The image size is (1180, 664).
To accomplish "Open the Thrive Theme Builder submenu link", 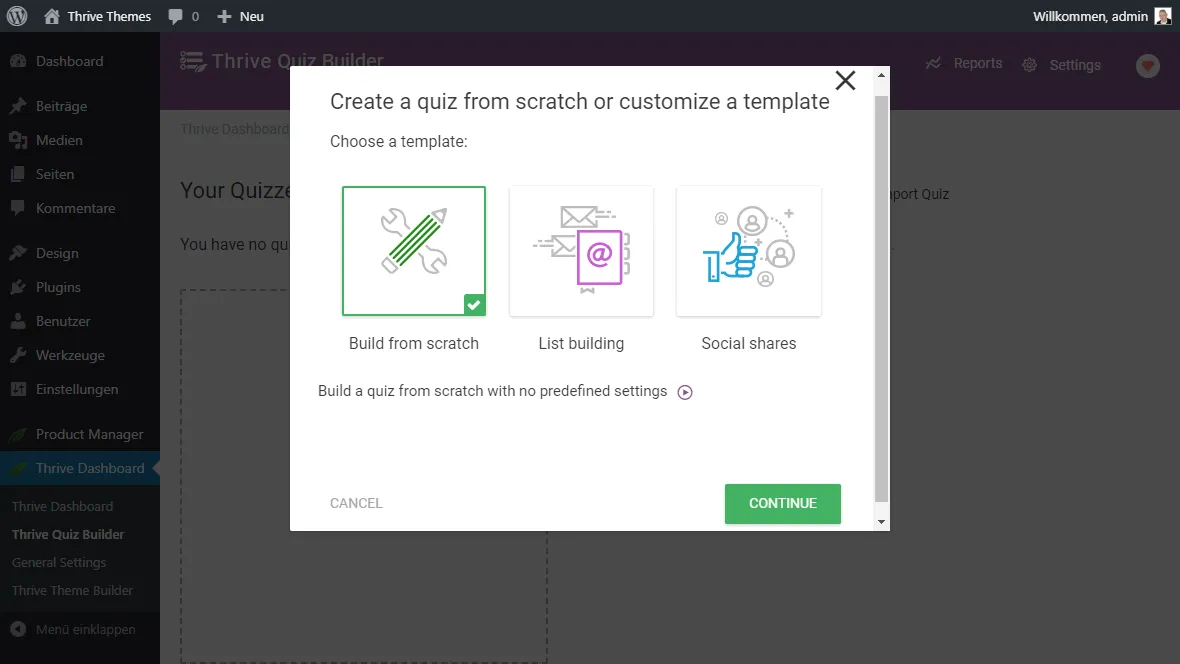I will click(x=72, y=590).
